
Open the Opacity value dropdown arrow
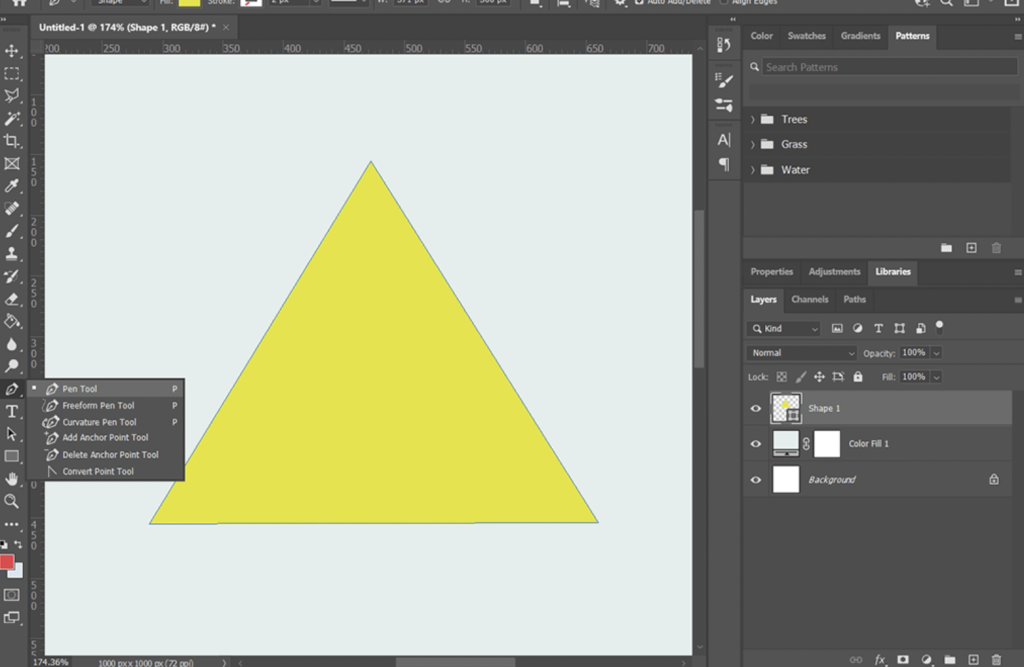936,353
